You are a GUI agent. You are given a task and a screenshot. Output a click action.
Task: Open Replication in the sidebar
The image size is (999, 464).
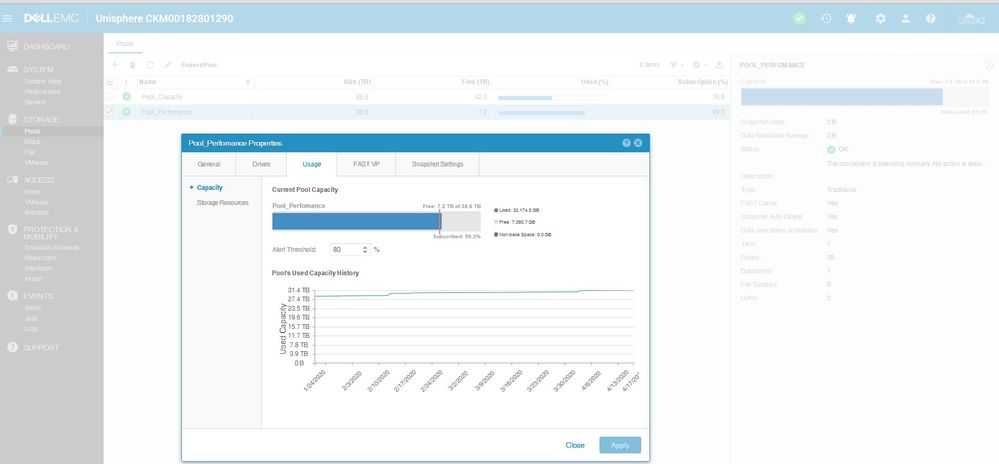pos(40,257)
